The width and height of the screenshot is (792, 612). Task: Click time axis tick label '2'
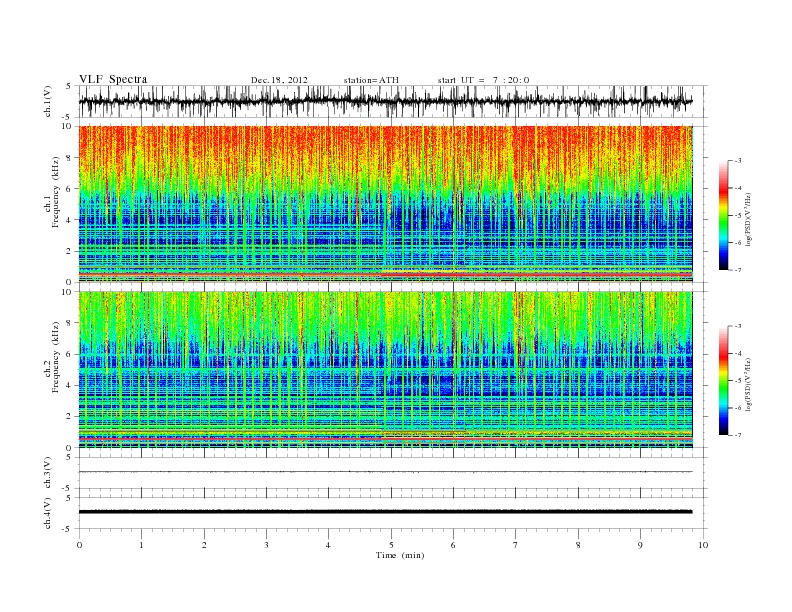point(204,545)
